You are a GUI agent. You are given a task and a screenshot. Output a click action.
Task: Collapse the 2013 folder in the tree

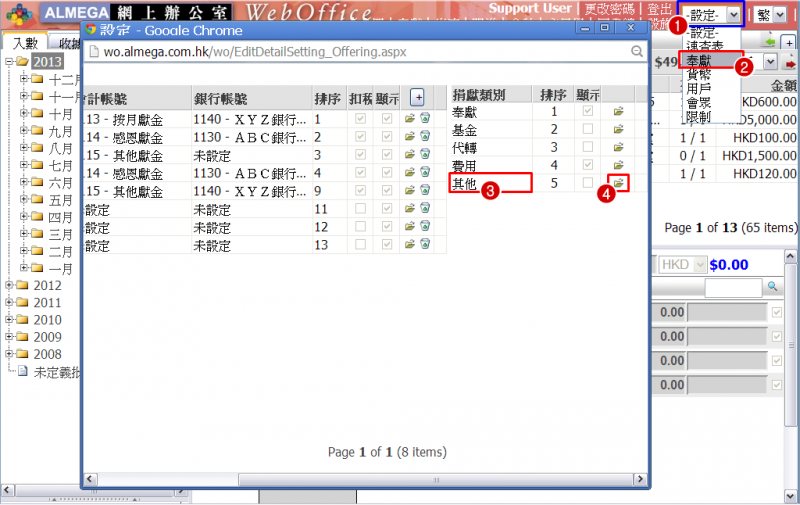(9, 62)
